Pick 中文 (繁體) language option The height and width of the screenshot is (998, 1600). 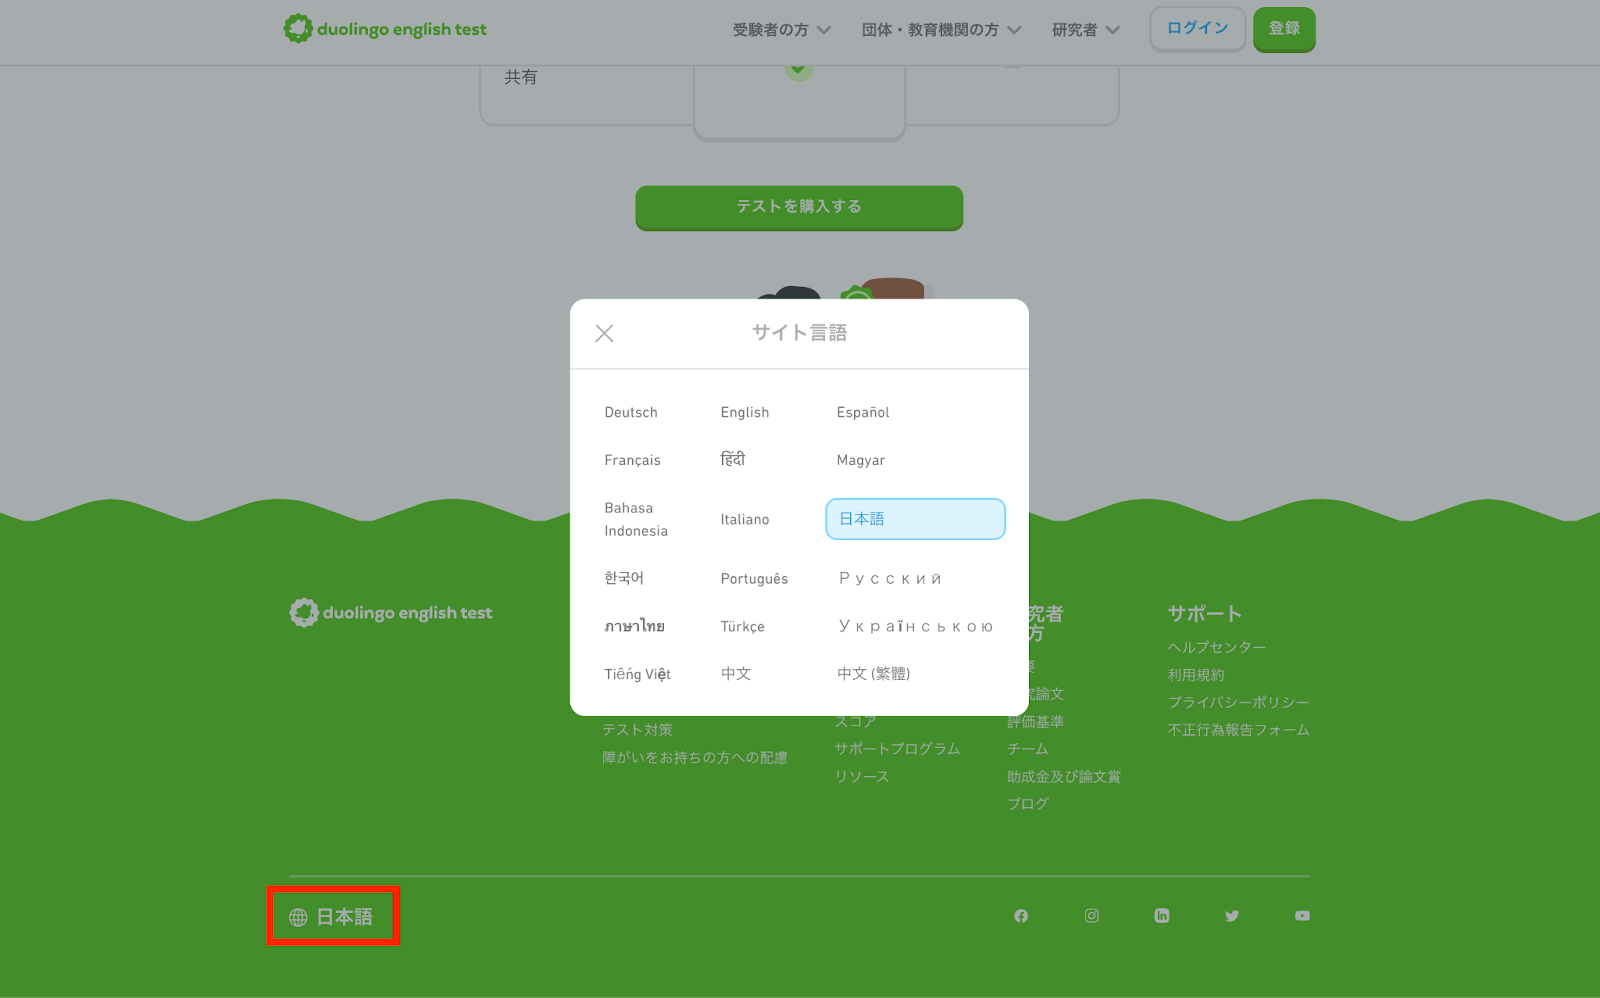(873, 674)
